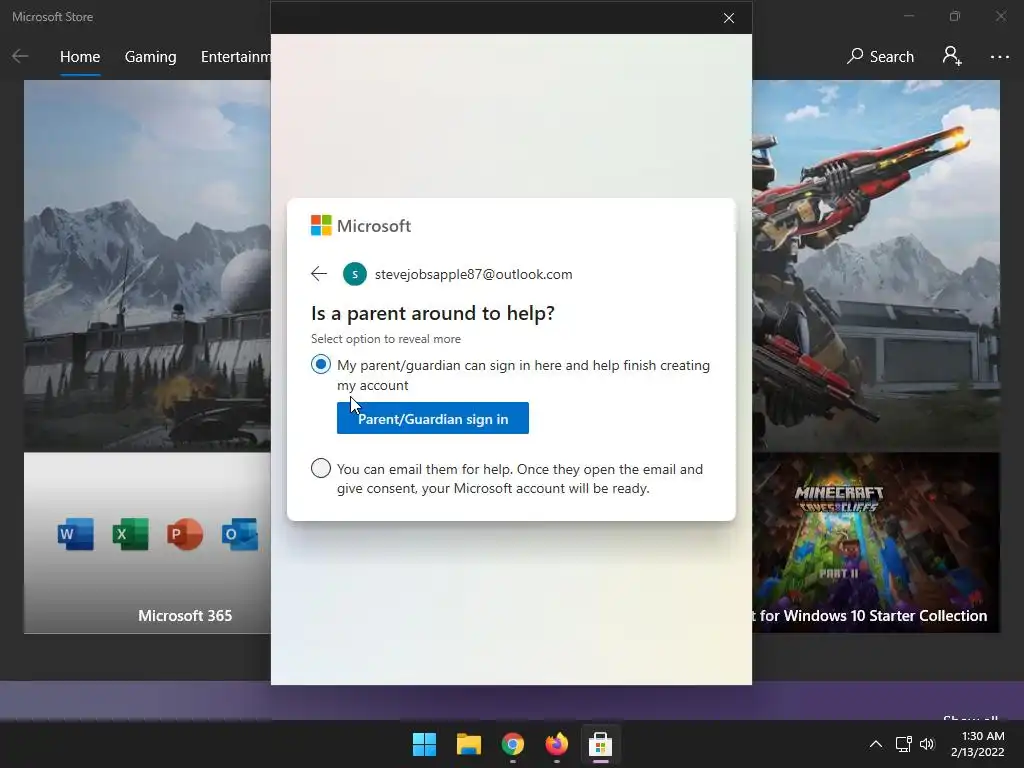Image resolution: width=1024 pixels, height=768 pixels.
Task: Open File Explorer from taskbar
Action: (x=469, y=744)
